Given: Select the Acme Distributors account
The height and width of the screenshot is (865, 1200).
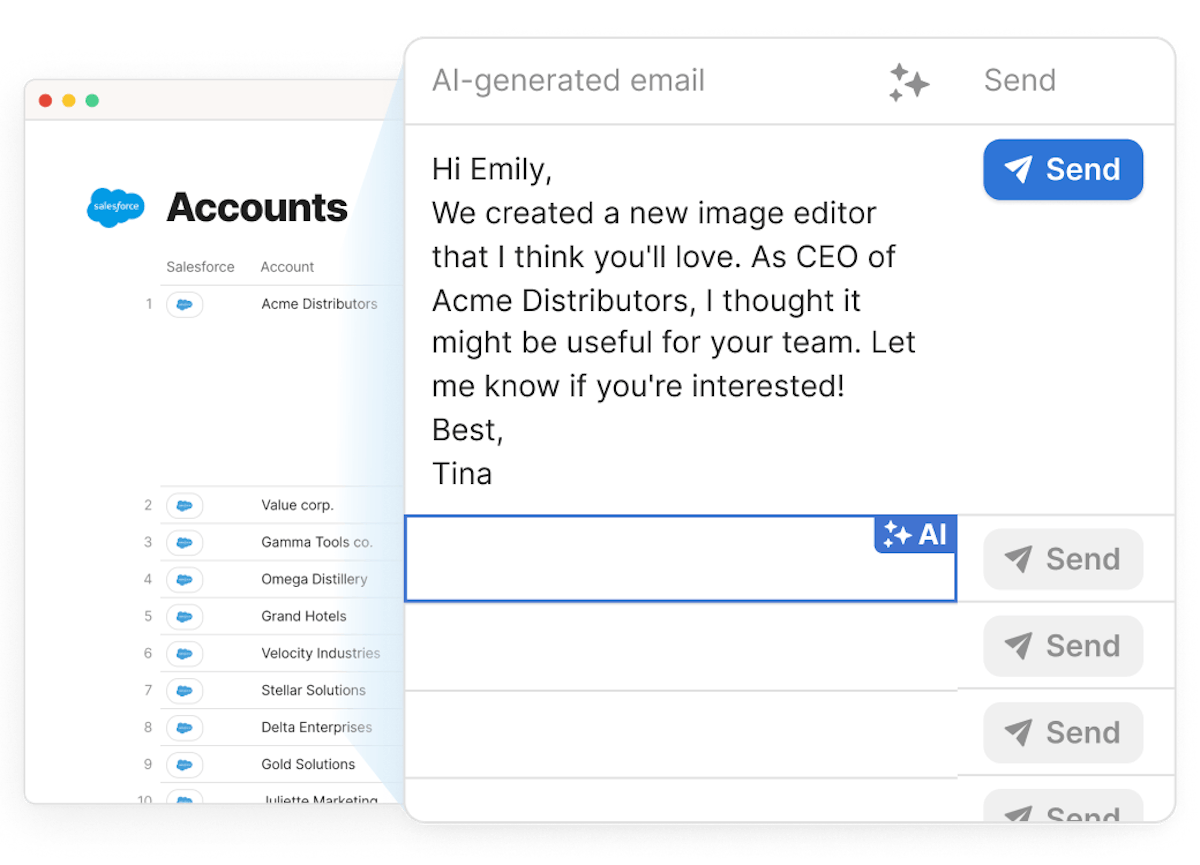Looking at the screenshot, I should (319, 304).
